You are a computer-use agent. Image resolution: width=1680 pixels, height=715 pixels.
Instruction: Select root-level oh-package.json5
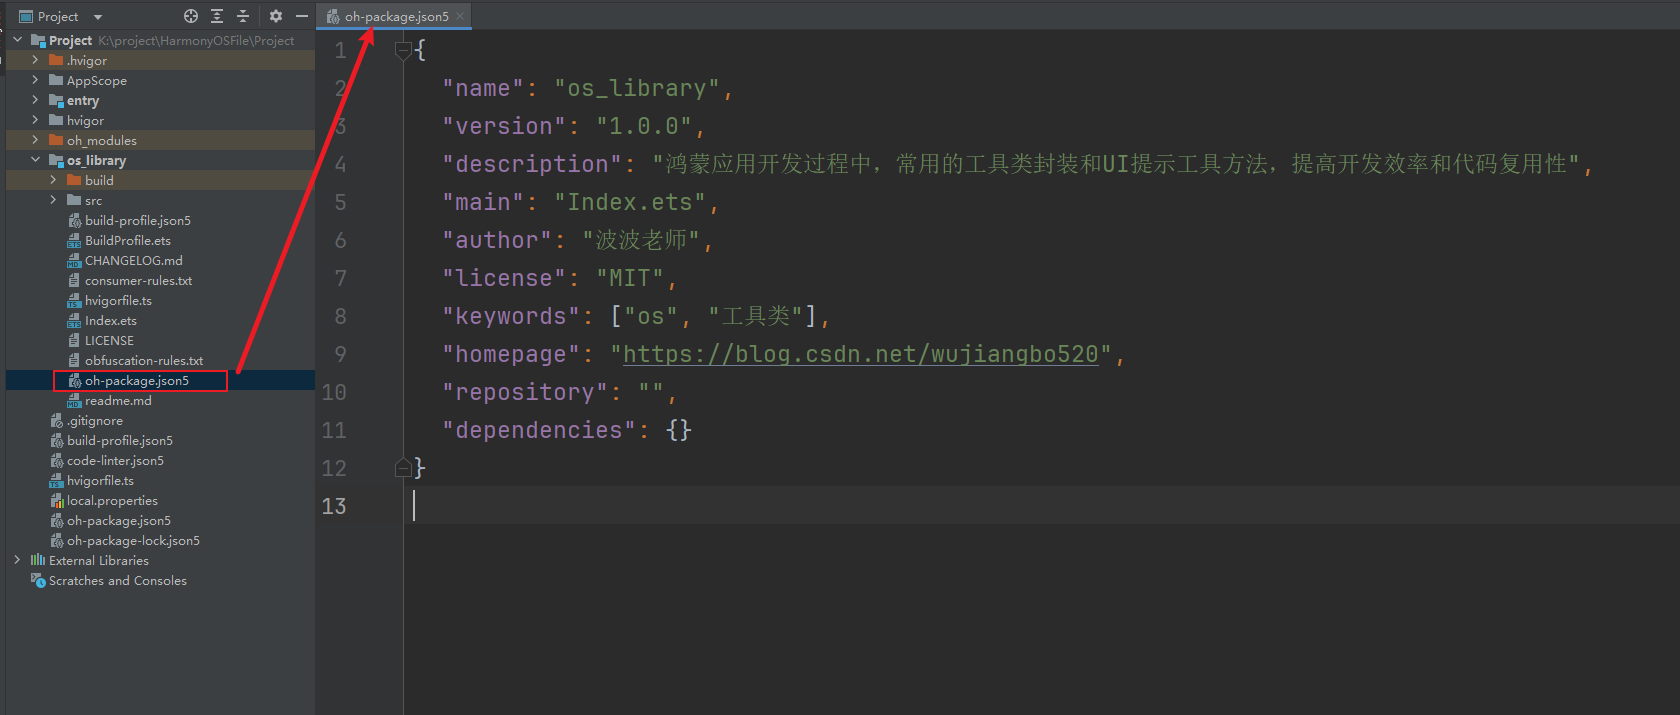point(118,520)
